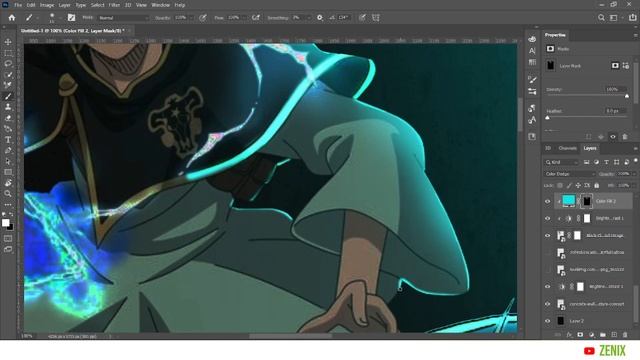
Task: Select the Rectangular Marquee tool
Action: 8,53
